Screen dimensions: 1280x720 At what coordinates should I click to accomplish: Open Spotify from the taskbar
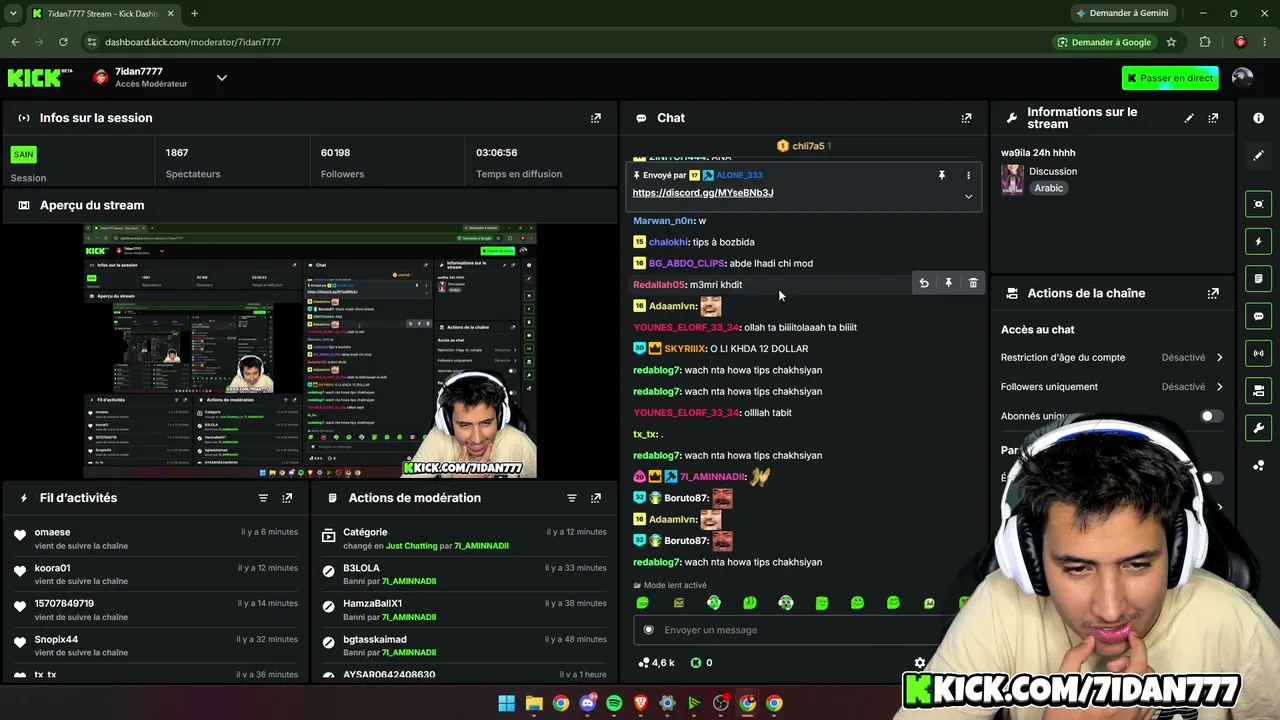click(614, 703)
